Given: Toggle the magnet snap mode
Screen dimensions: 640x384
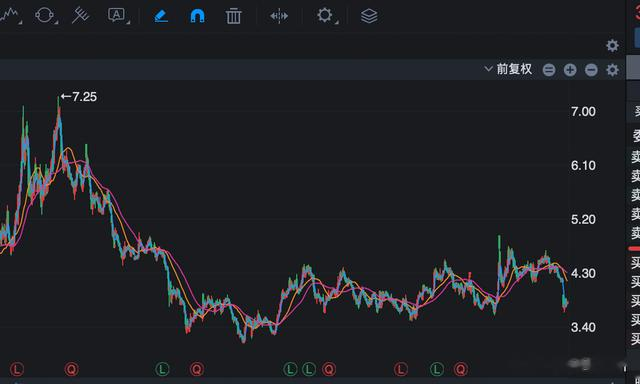Looking at the screenshot, I should (198, 16).
